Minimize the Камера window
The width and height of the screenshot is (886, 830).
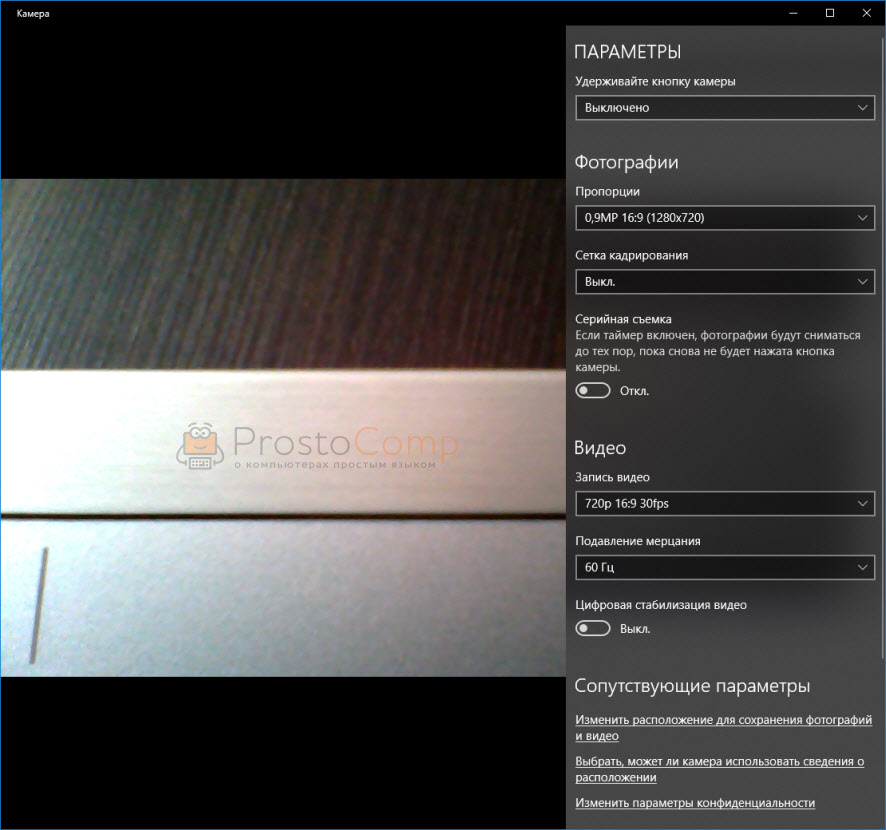pyautogui.click(x=792, y=13)
